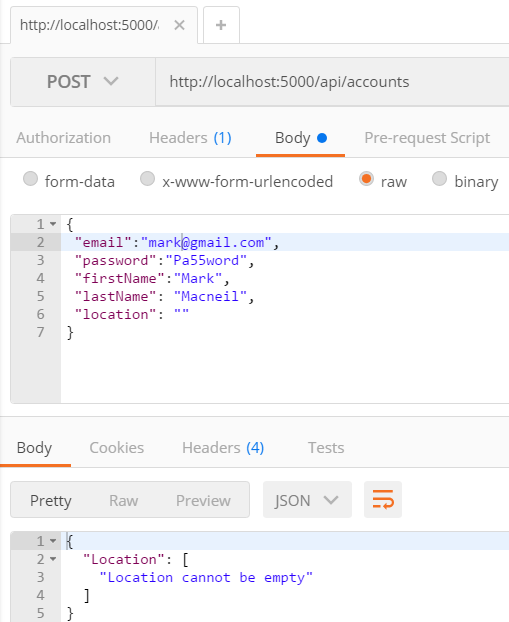Select the binary body radio button
The width and height of the screenshot is (509, 622).
tap(439, 179)
